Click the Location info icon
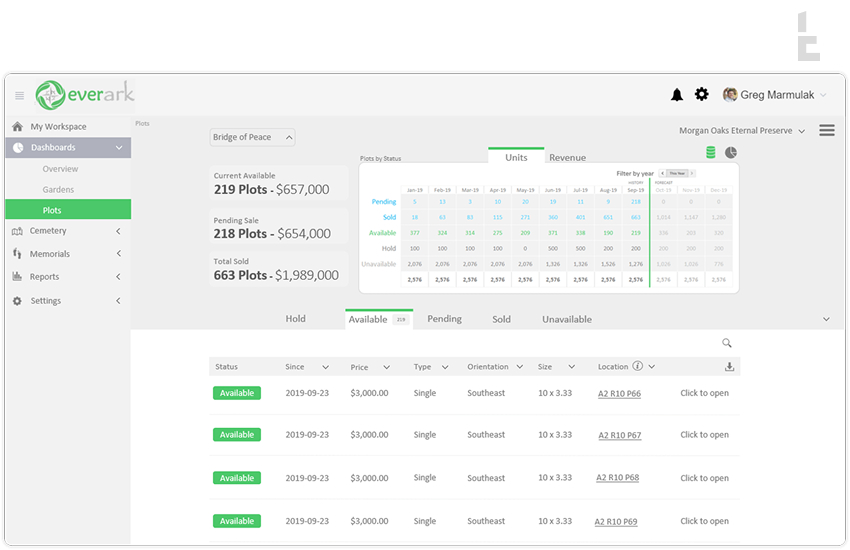The width and height of the screenshot is (850, 550). click(x=637, y=367)
